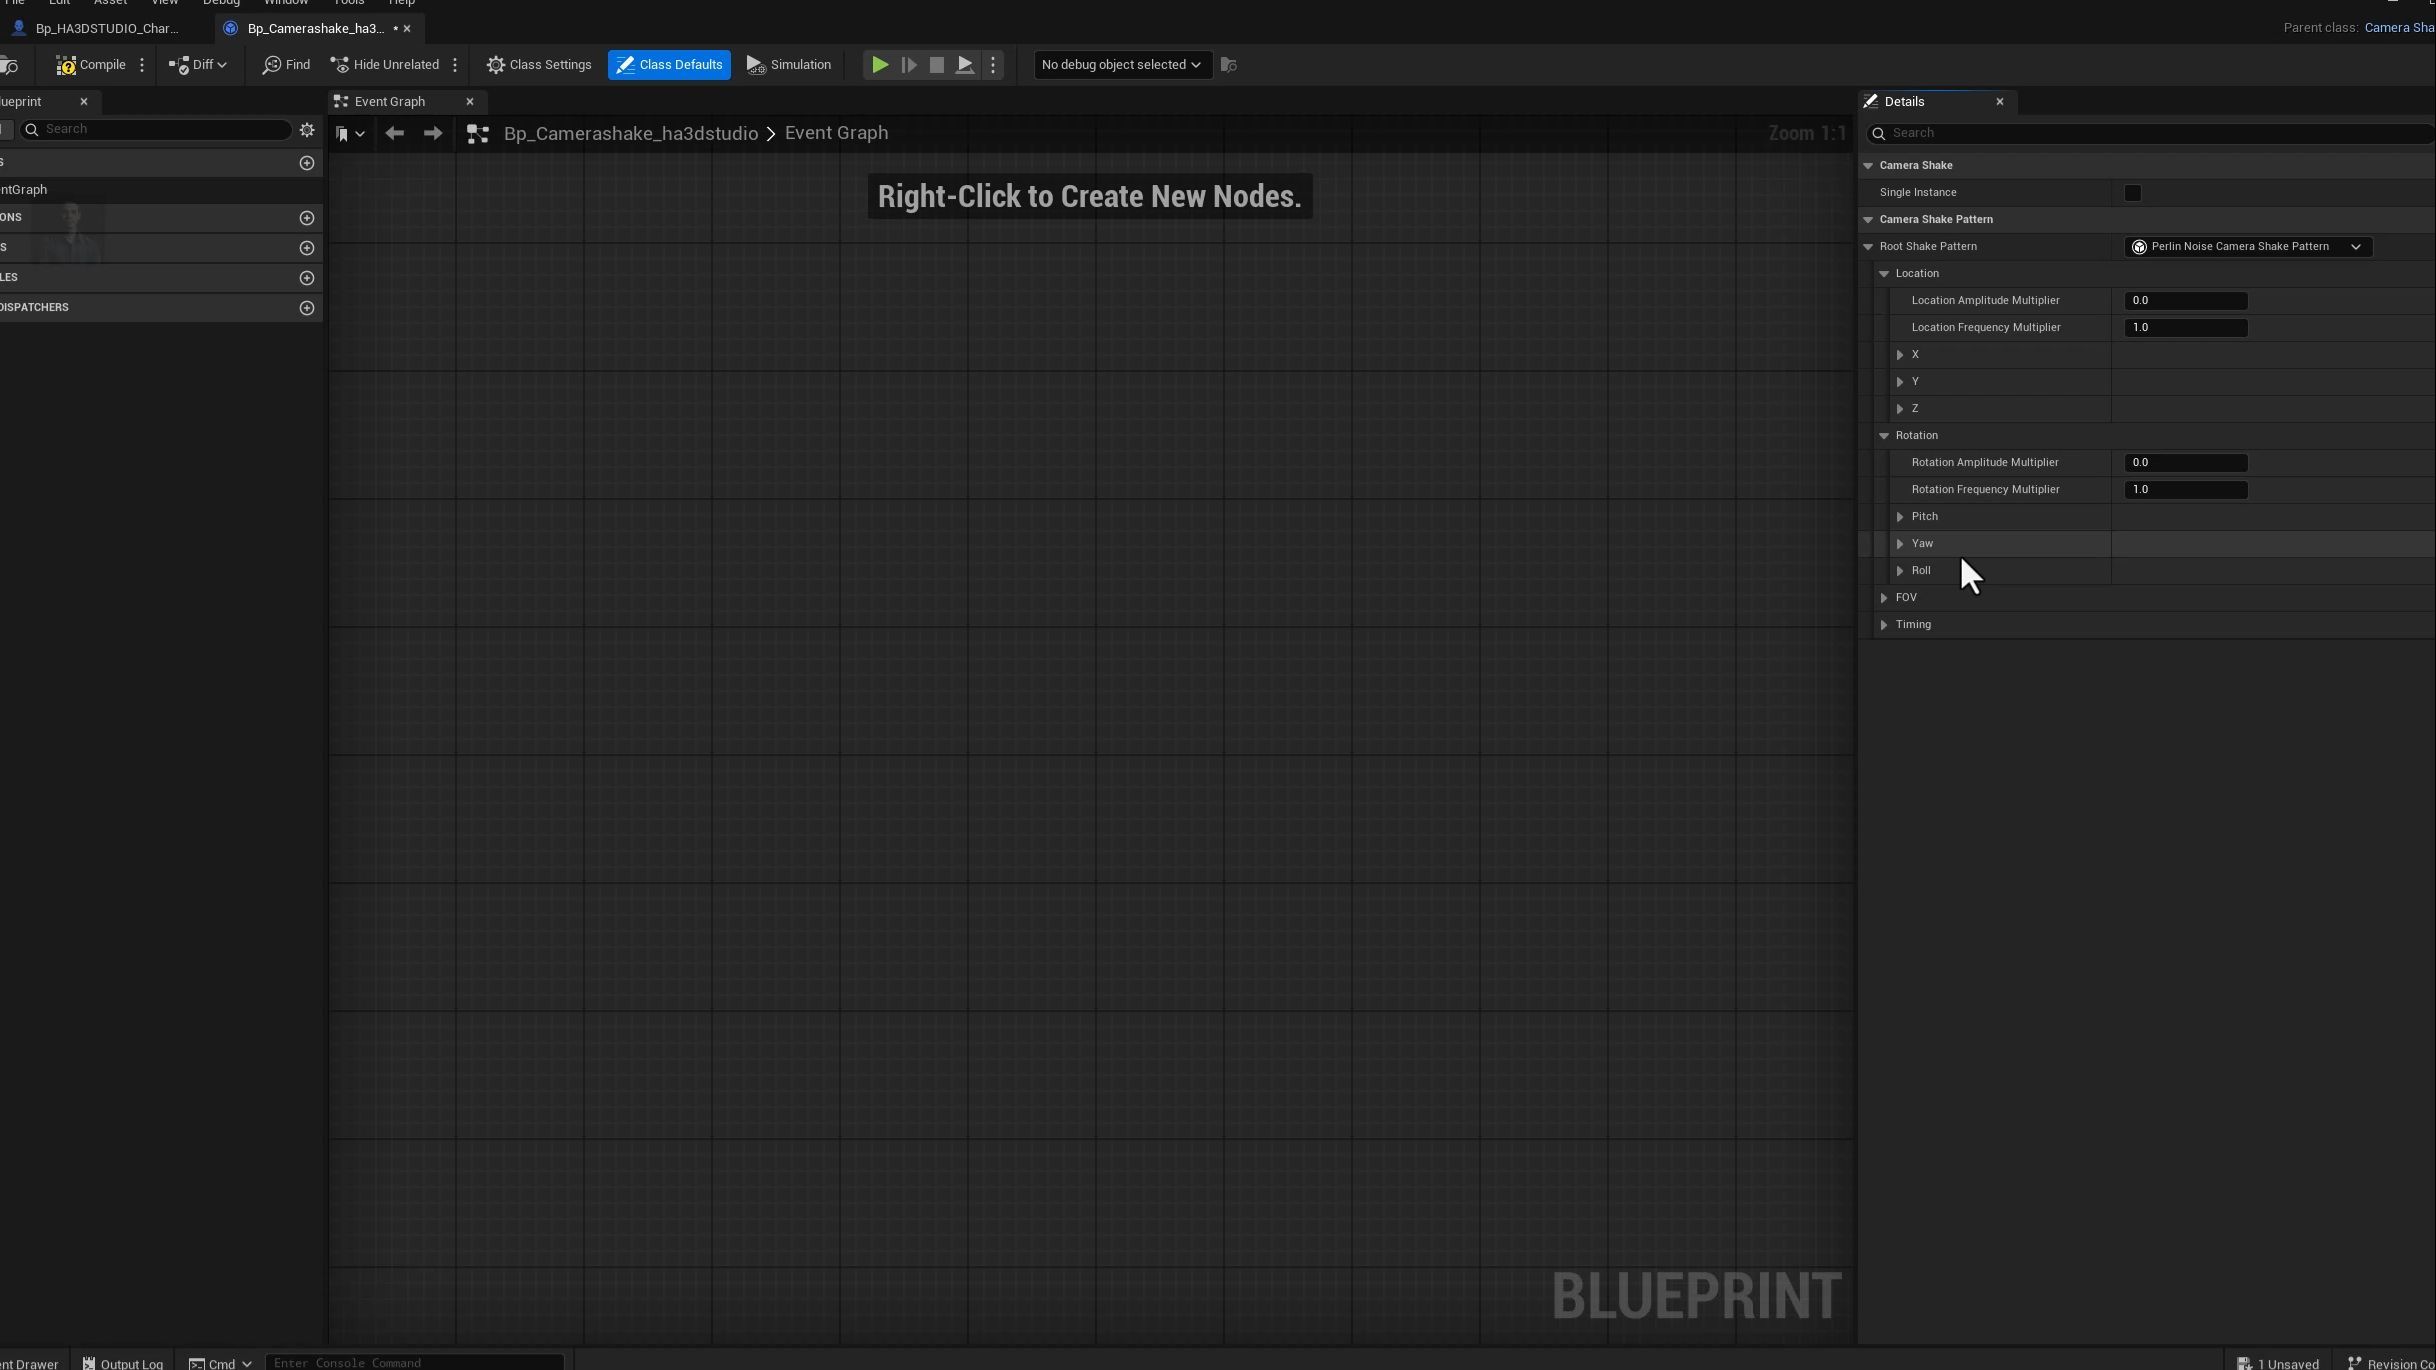The width and height of the screenshot is (2436, 1370).
Task: Open Class Settings panel
Action: coord(539,65)
